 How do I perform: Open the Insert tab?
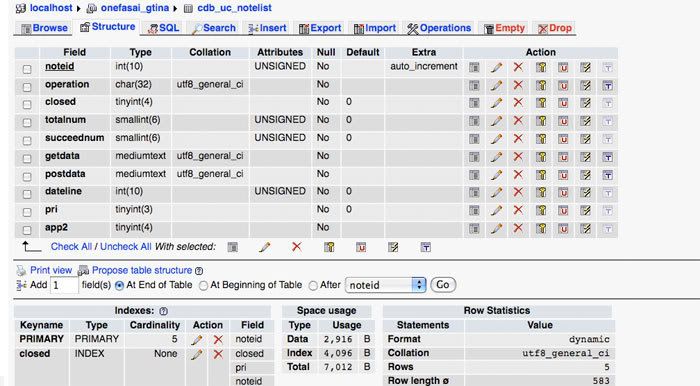pos(267,28)
